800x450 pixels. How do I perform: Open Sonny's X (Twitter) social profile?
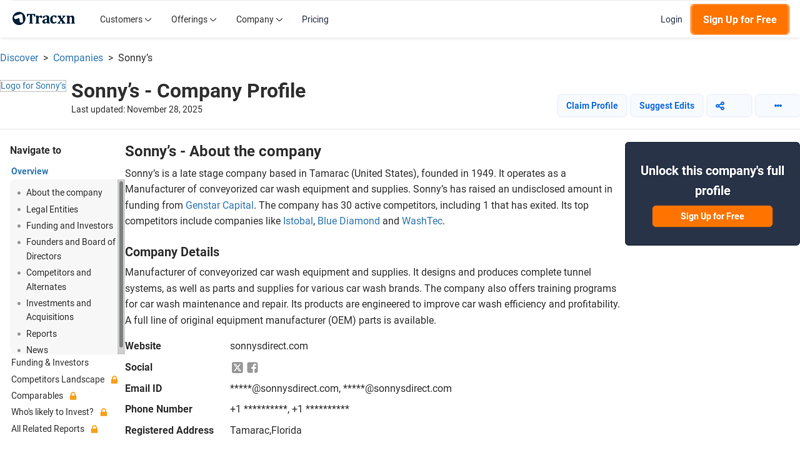click(237, 368)
